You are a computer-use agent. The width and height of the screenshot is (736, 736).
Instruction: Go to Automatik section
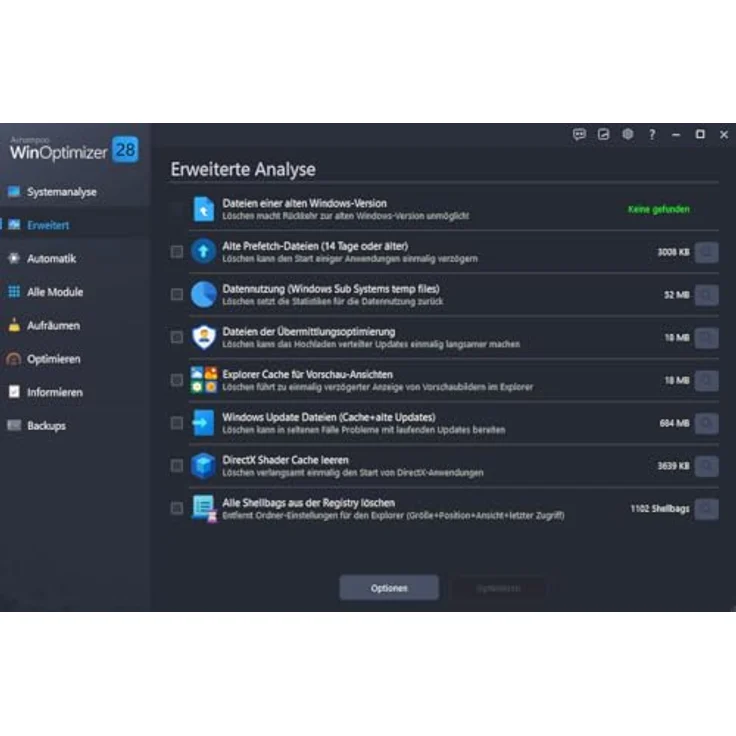(x=75, y=259)
